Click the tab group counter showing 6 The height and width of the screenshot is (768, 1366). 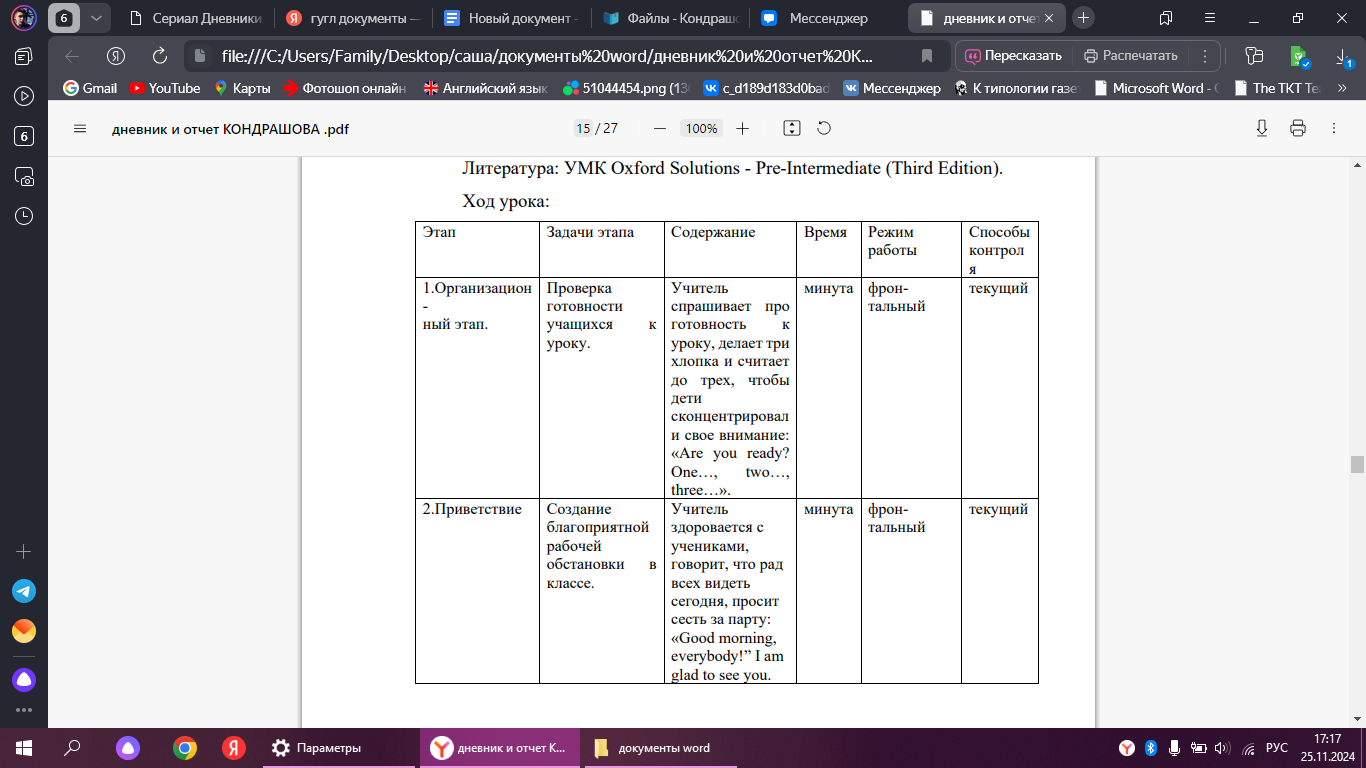[x=63, y=18]
